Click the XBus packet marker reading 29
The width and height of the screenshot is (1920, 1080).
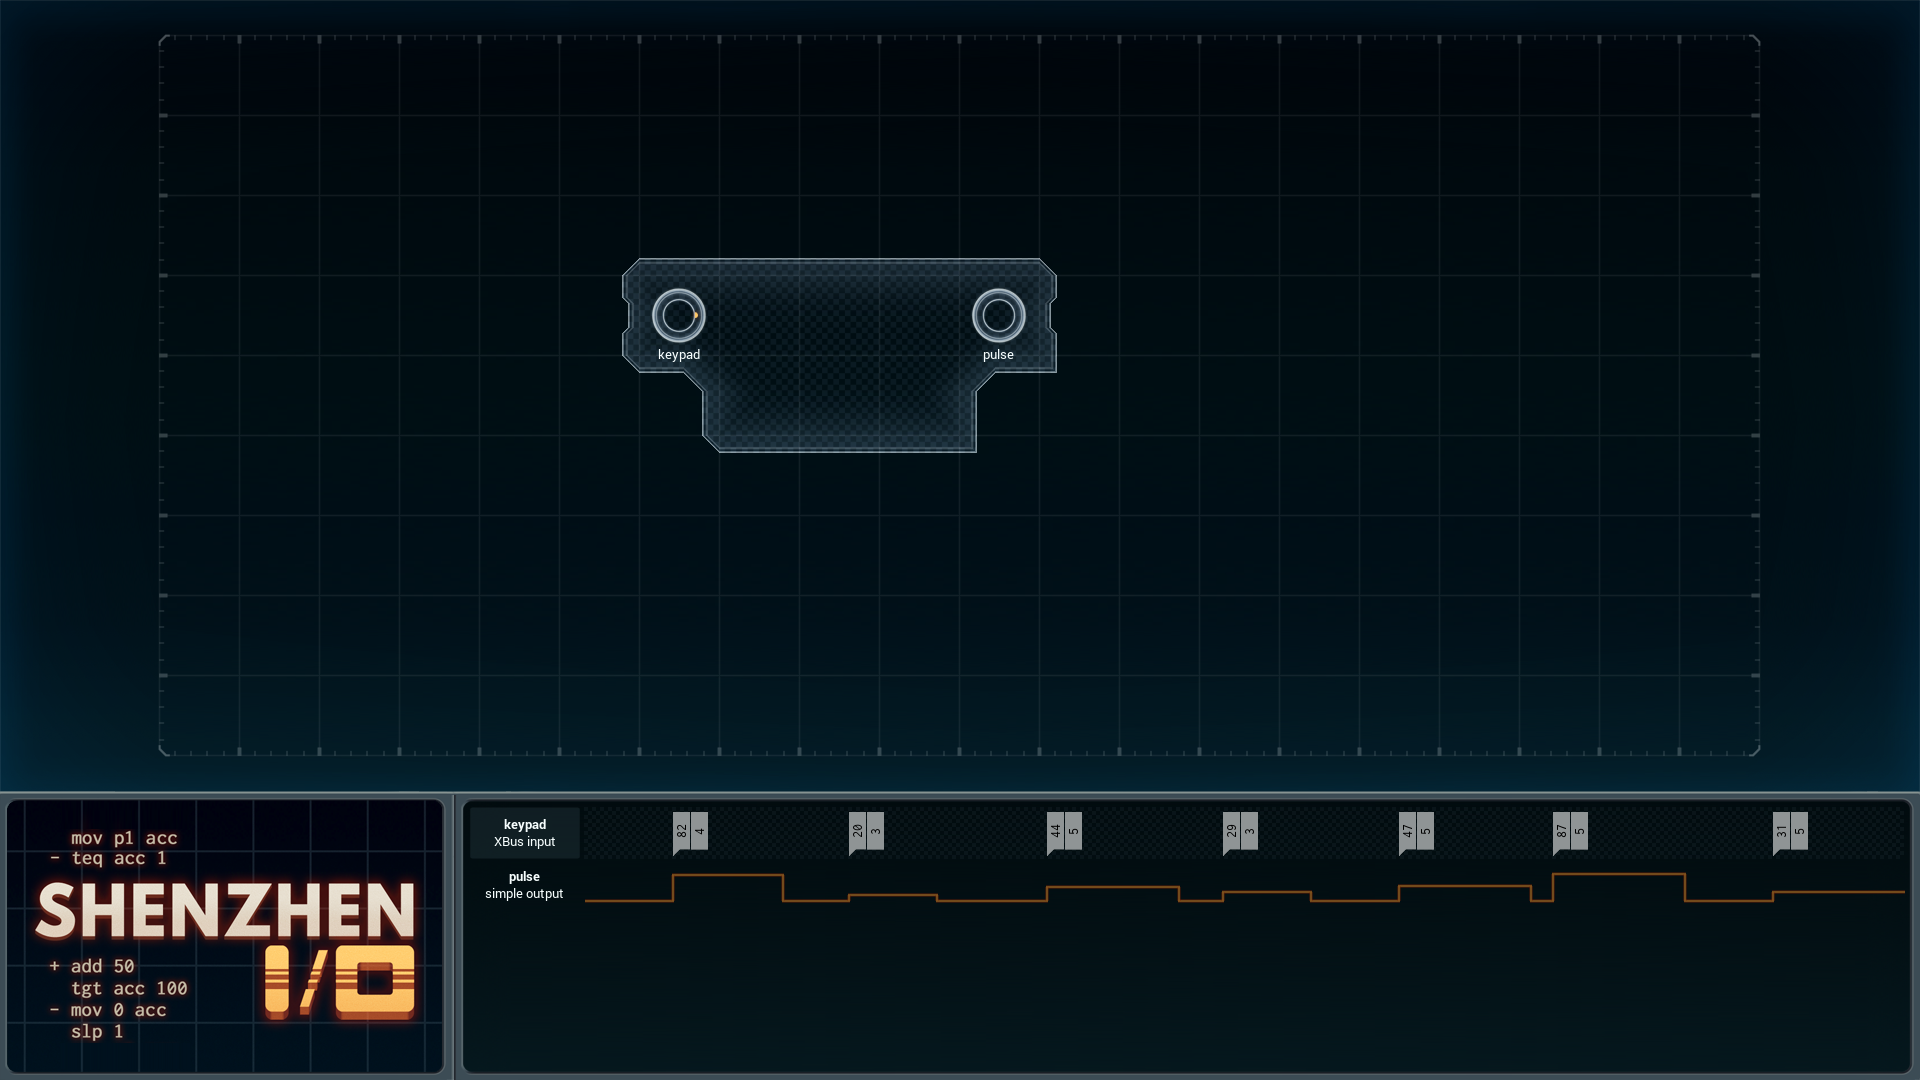pos(1232,832)
